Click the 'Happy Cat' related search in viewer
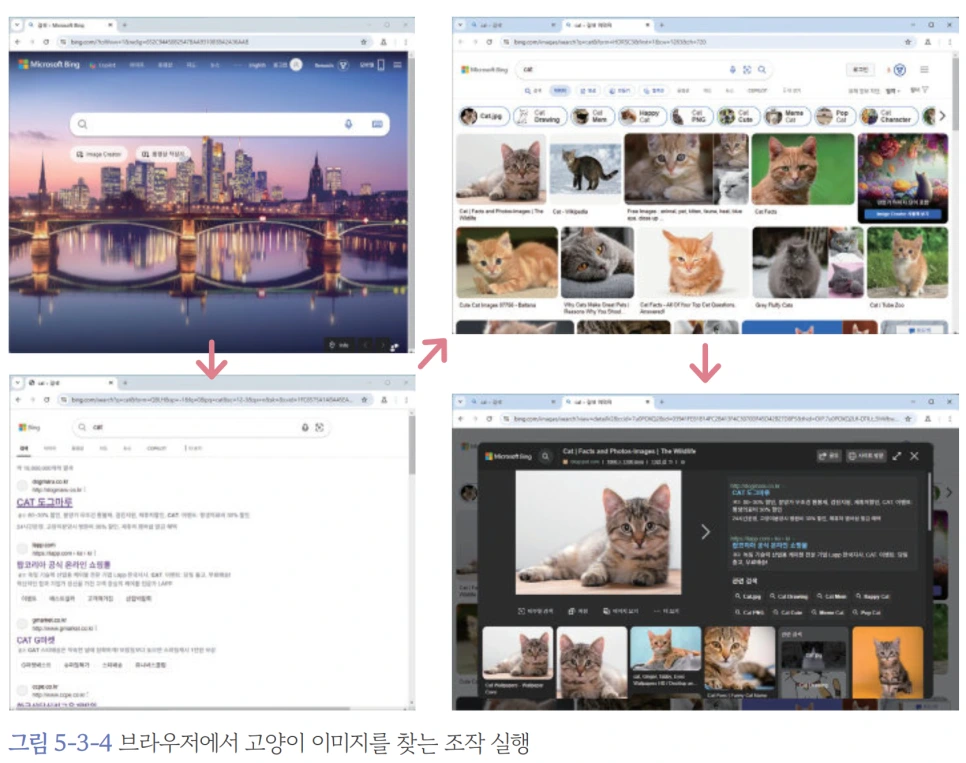 872,597
